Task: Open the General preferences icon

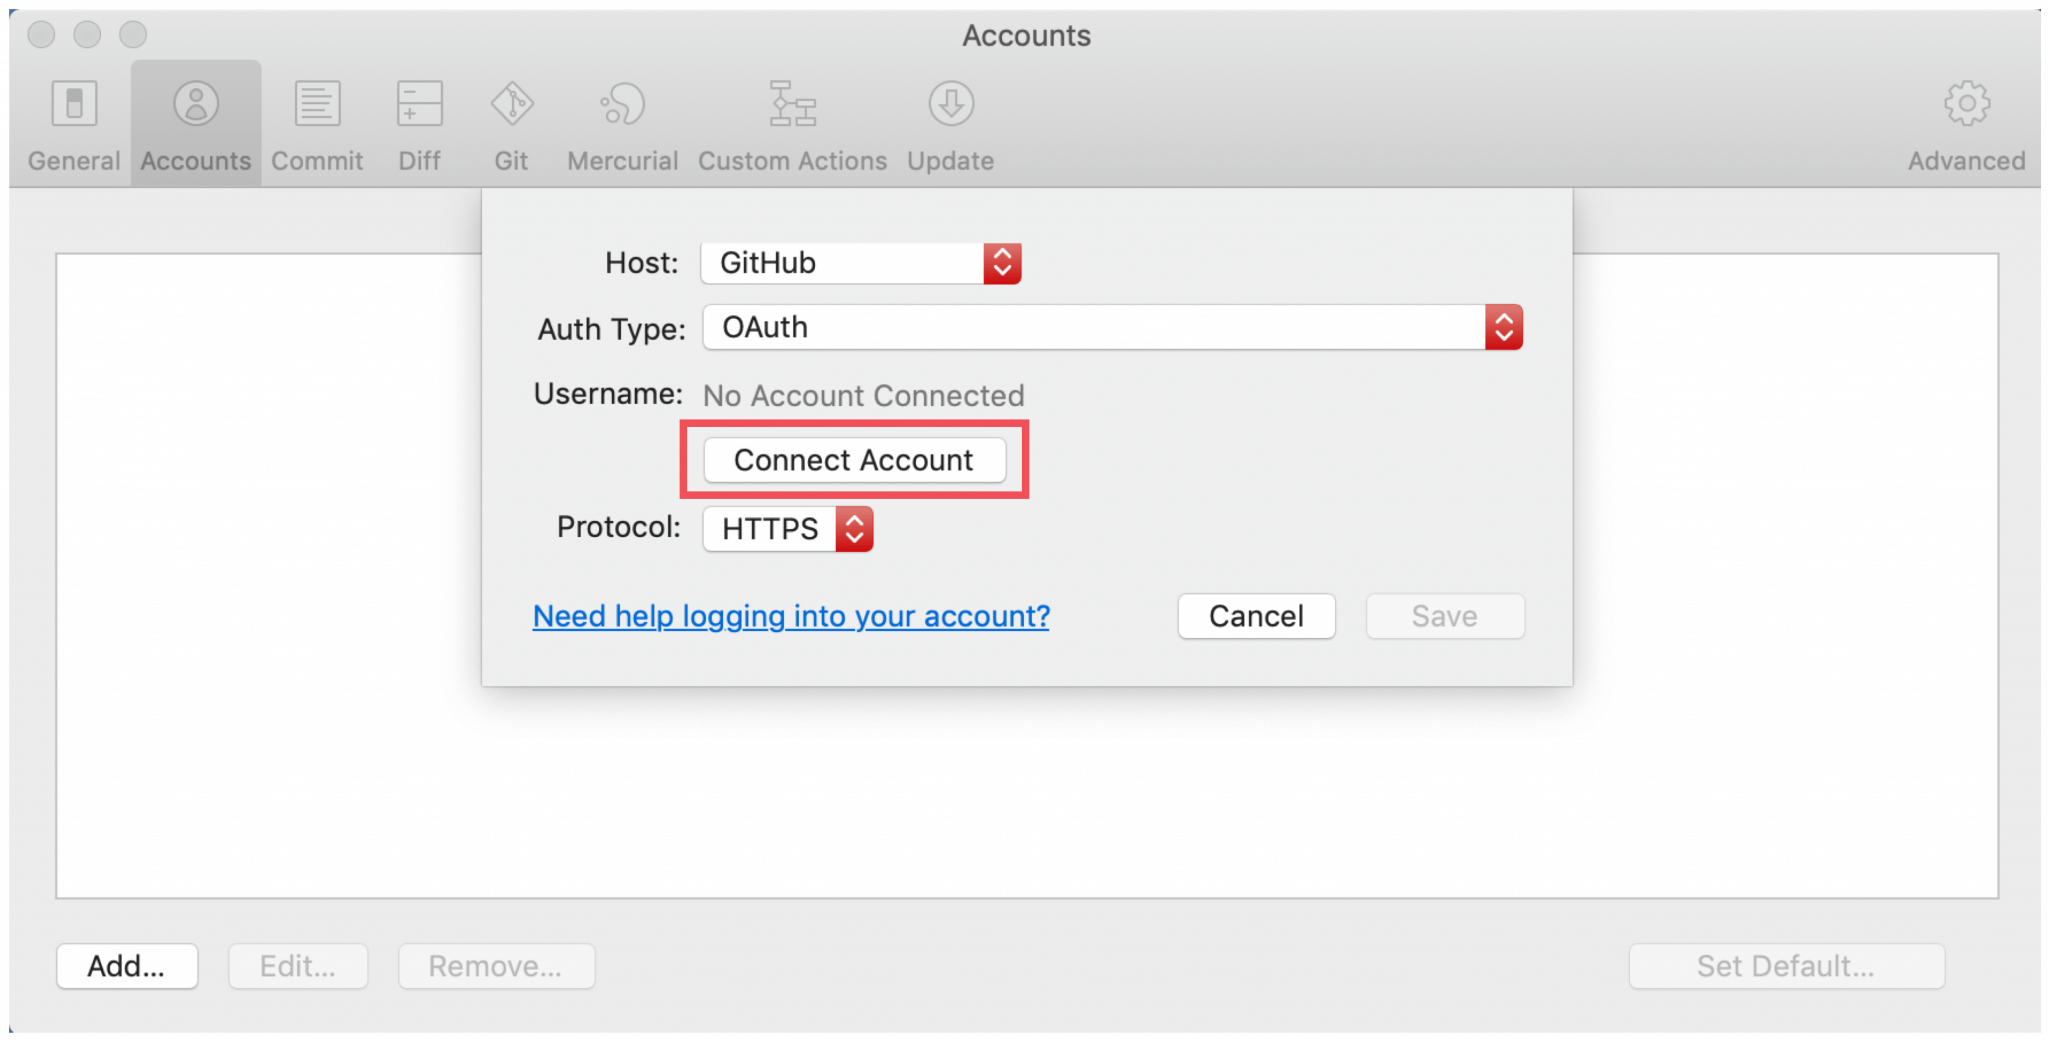Action: click(74, 105)
